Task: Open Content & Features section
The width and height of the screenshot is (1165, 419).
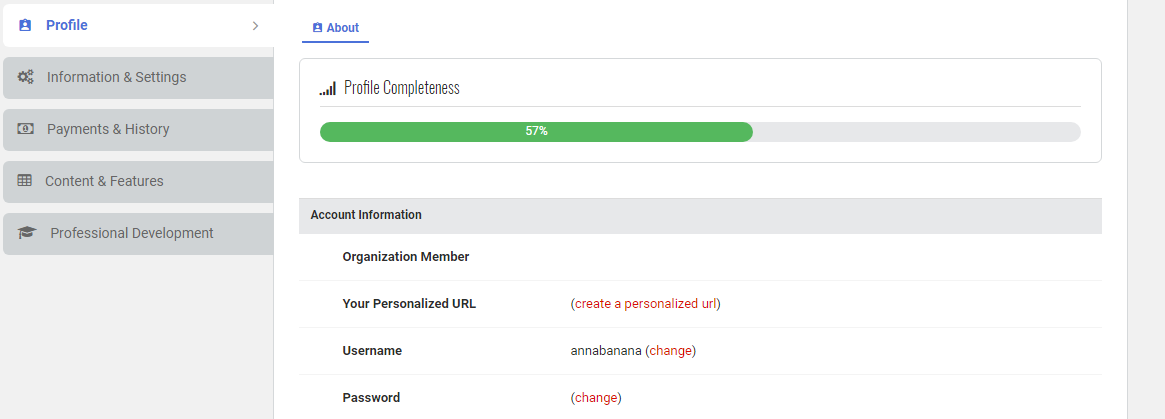Action: click(104, 181)
